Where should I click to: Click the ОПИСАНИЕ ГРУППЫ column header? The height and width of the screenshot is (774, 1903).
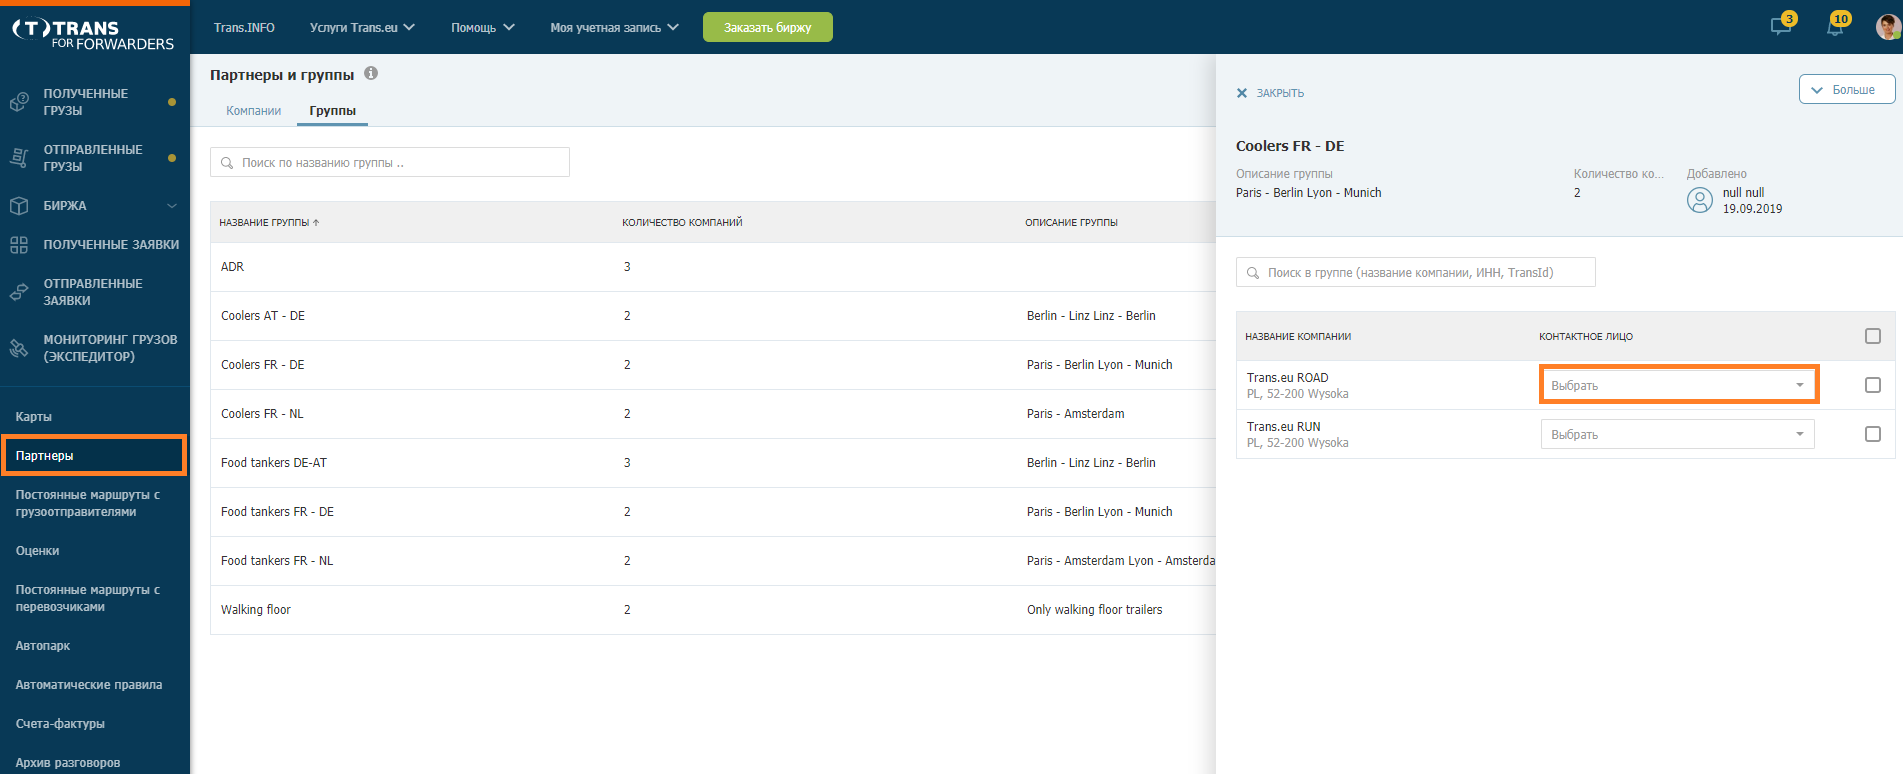coord(1071,223)
